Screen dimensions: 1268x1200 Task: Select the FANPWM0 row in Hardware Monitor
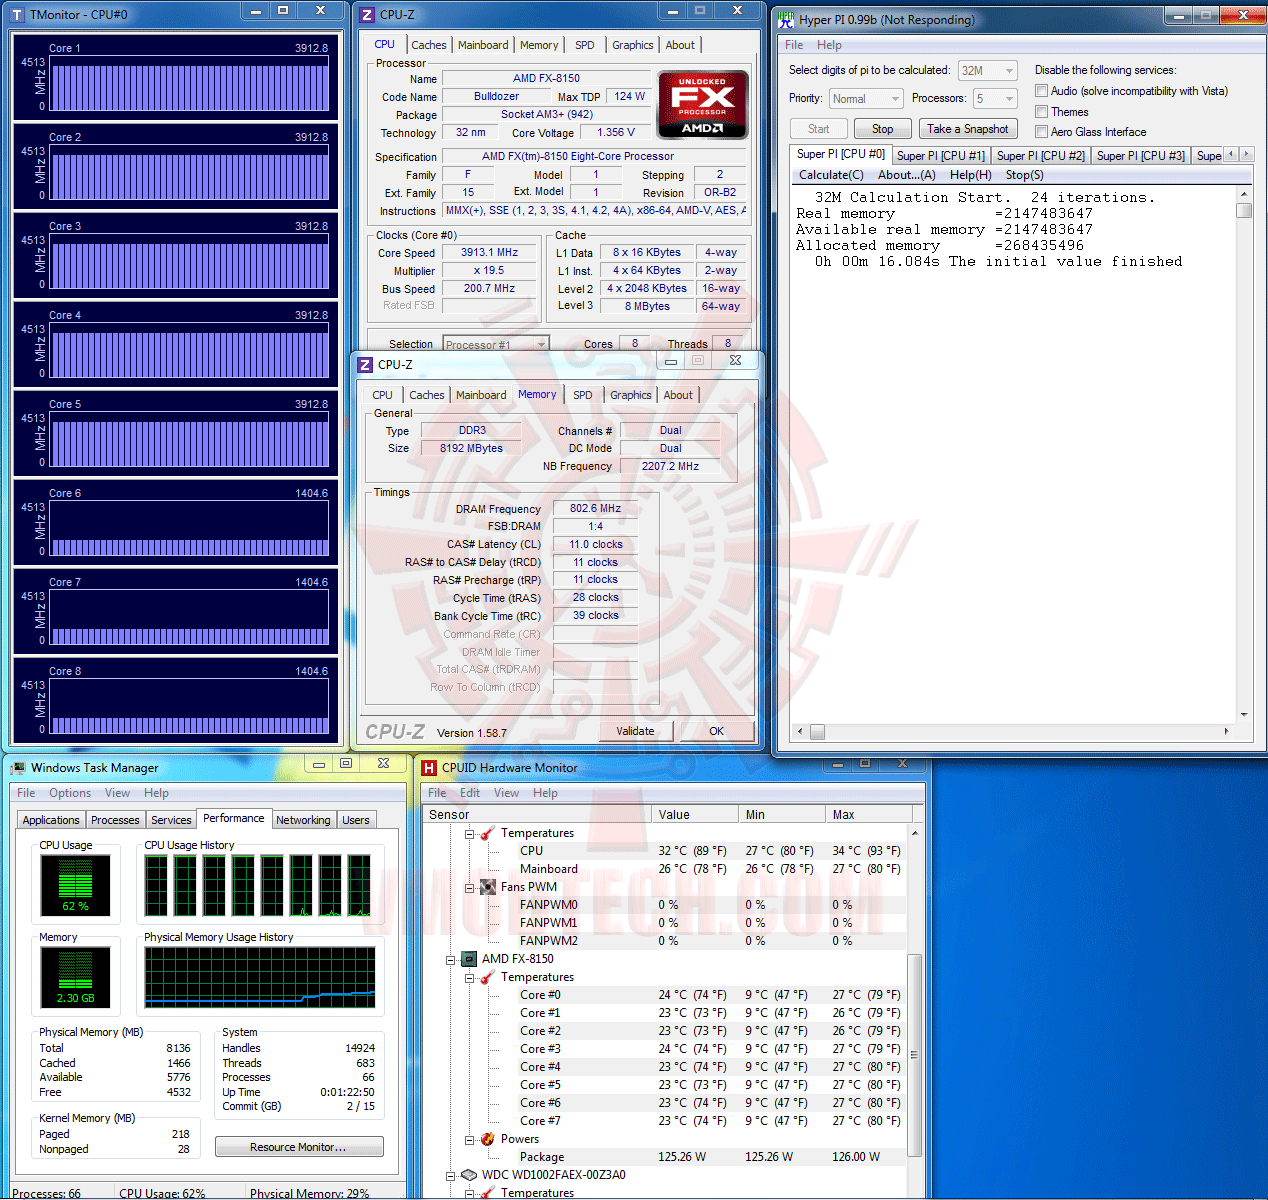pos(666,905)
